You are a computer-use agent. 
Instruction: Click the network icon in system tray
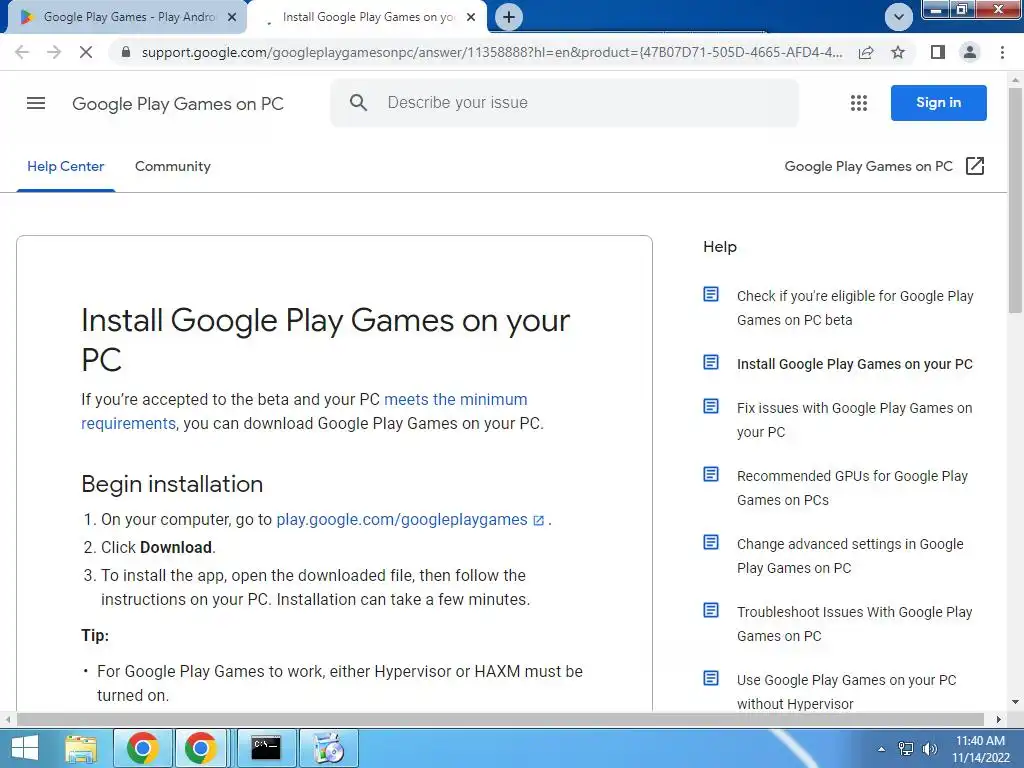pyautogui.click(x=906, y=749)
